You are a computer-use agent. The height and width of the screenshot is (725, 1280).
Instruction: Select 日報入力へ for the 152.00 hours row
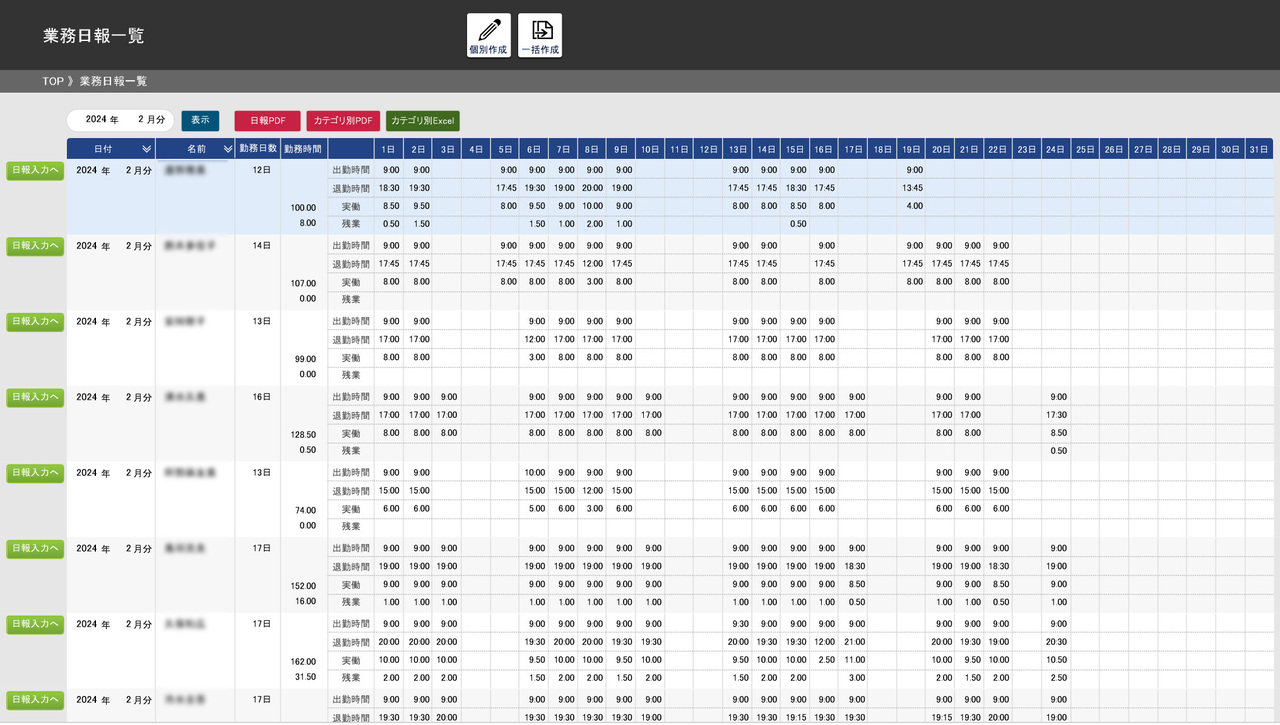point(35,548)
